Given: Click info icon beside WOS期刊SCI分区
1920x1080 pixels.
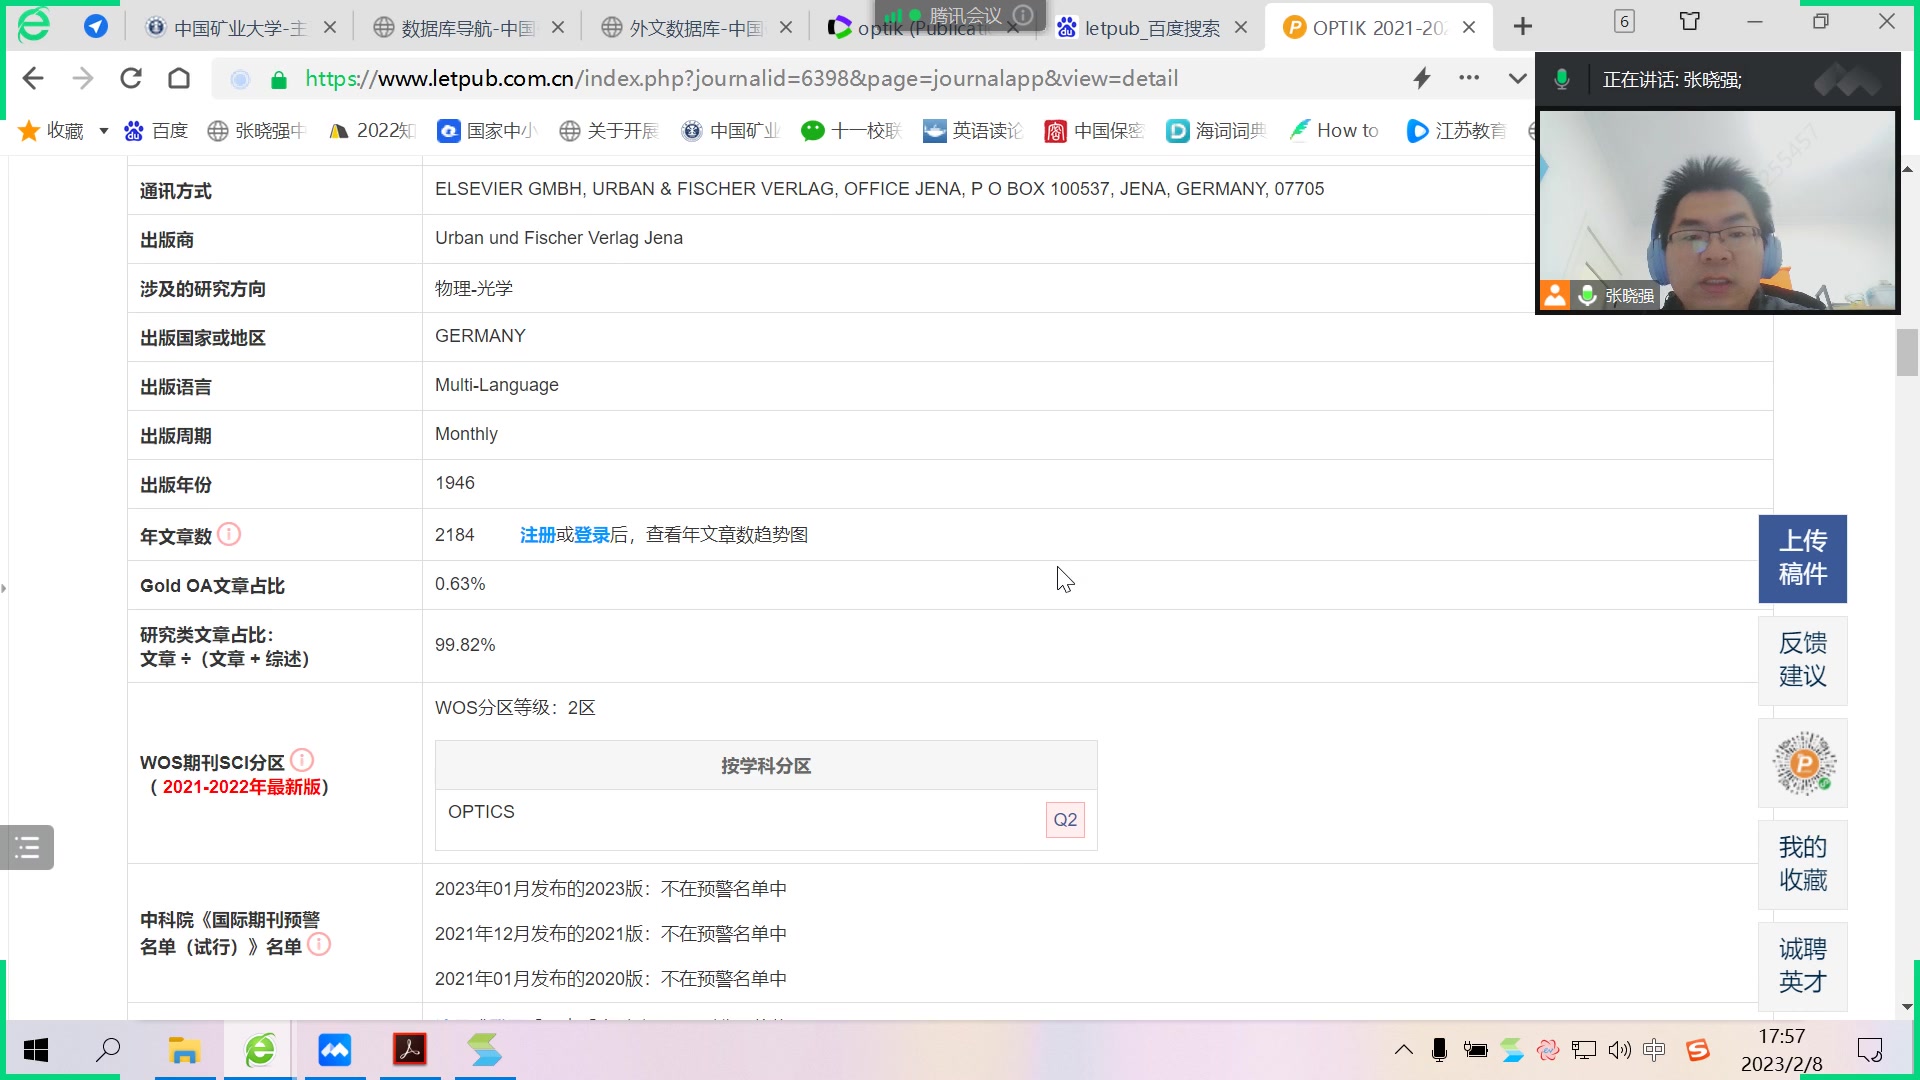Looking at the screenshot, I should point(302,760).
